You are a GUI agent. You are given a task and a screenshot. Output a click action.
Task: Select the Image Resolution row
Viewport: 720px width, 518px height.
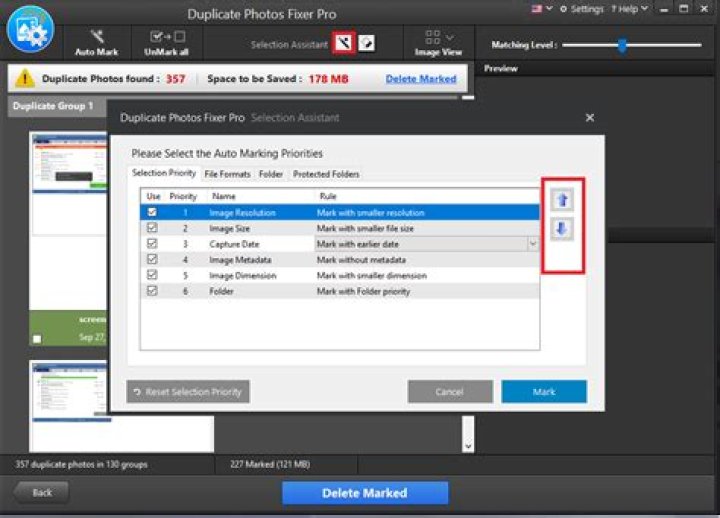click(x=340, y=213)
